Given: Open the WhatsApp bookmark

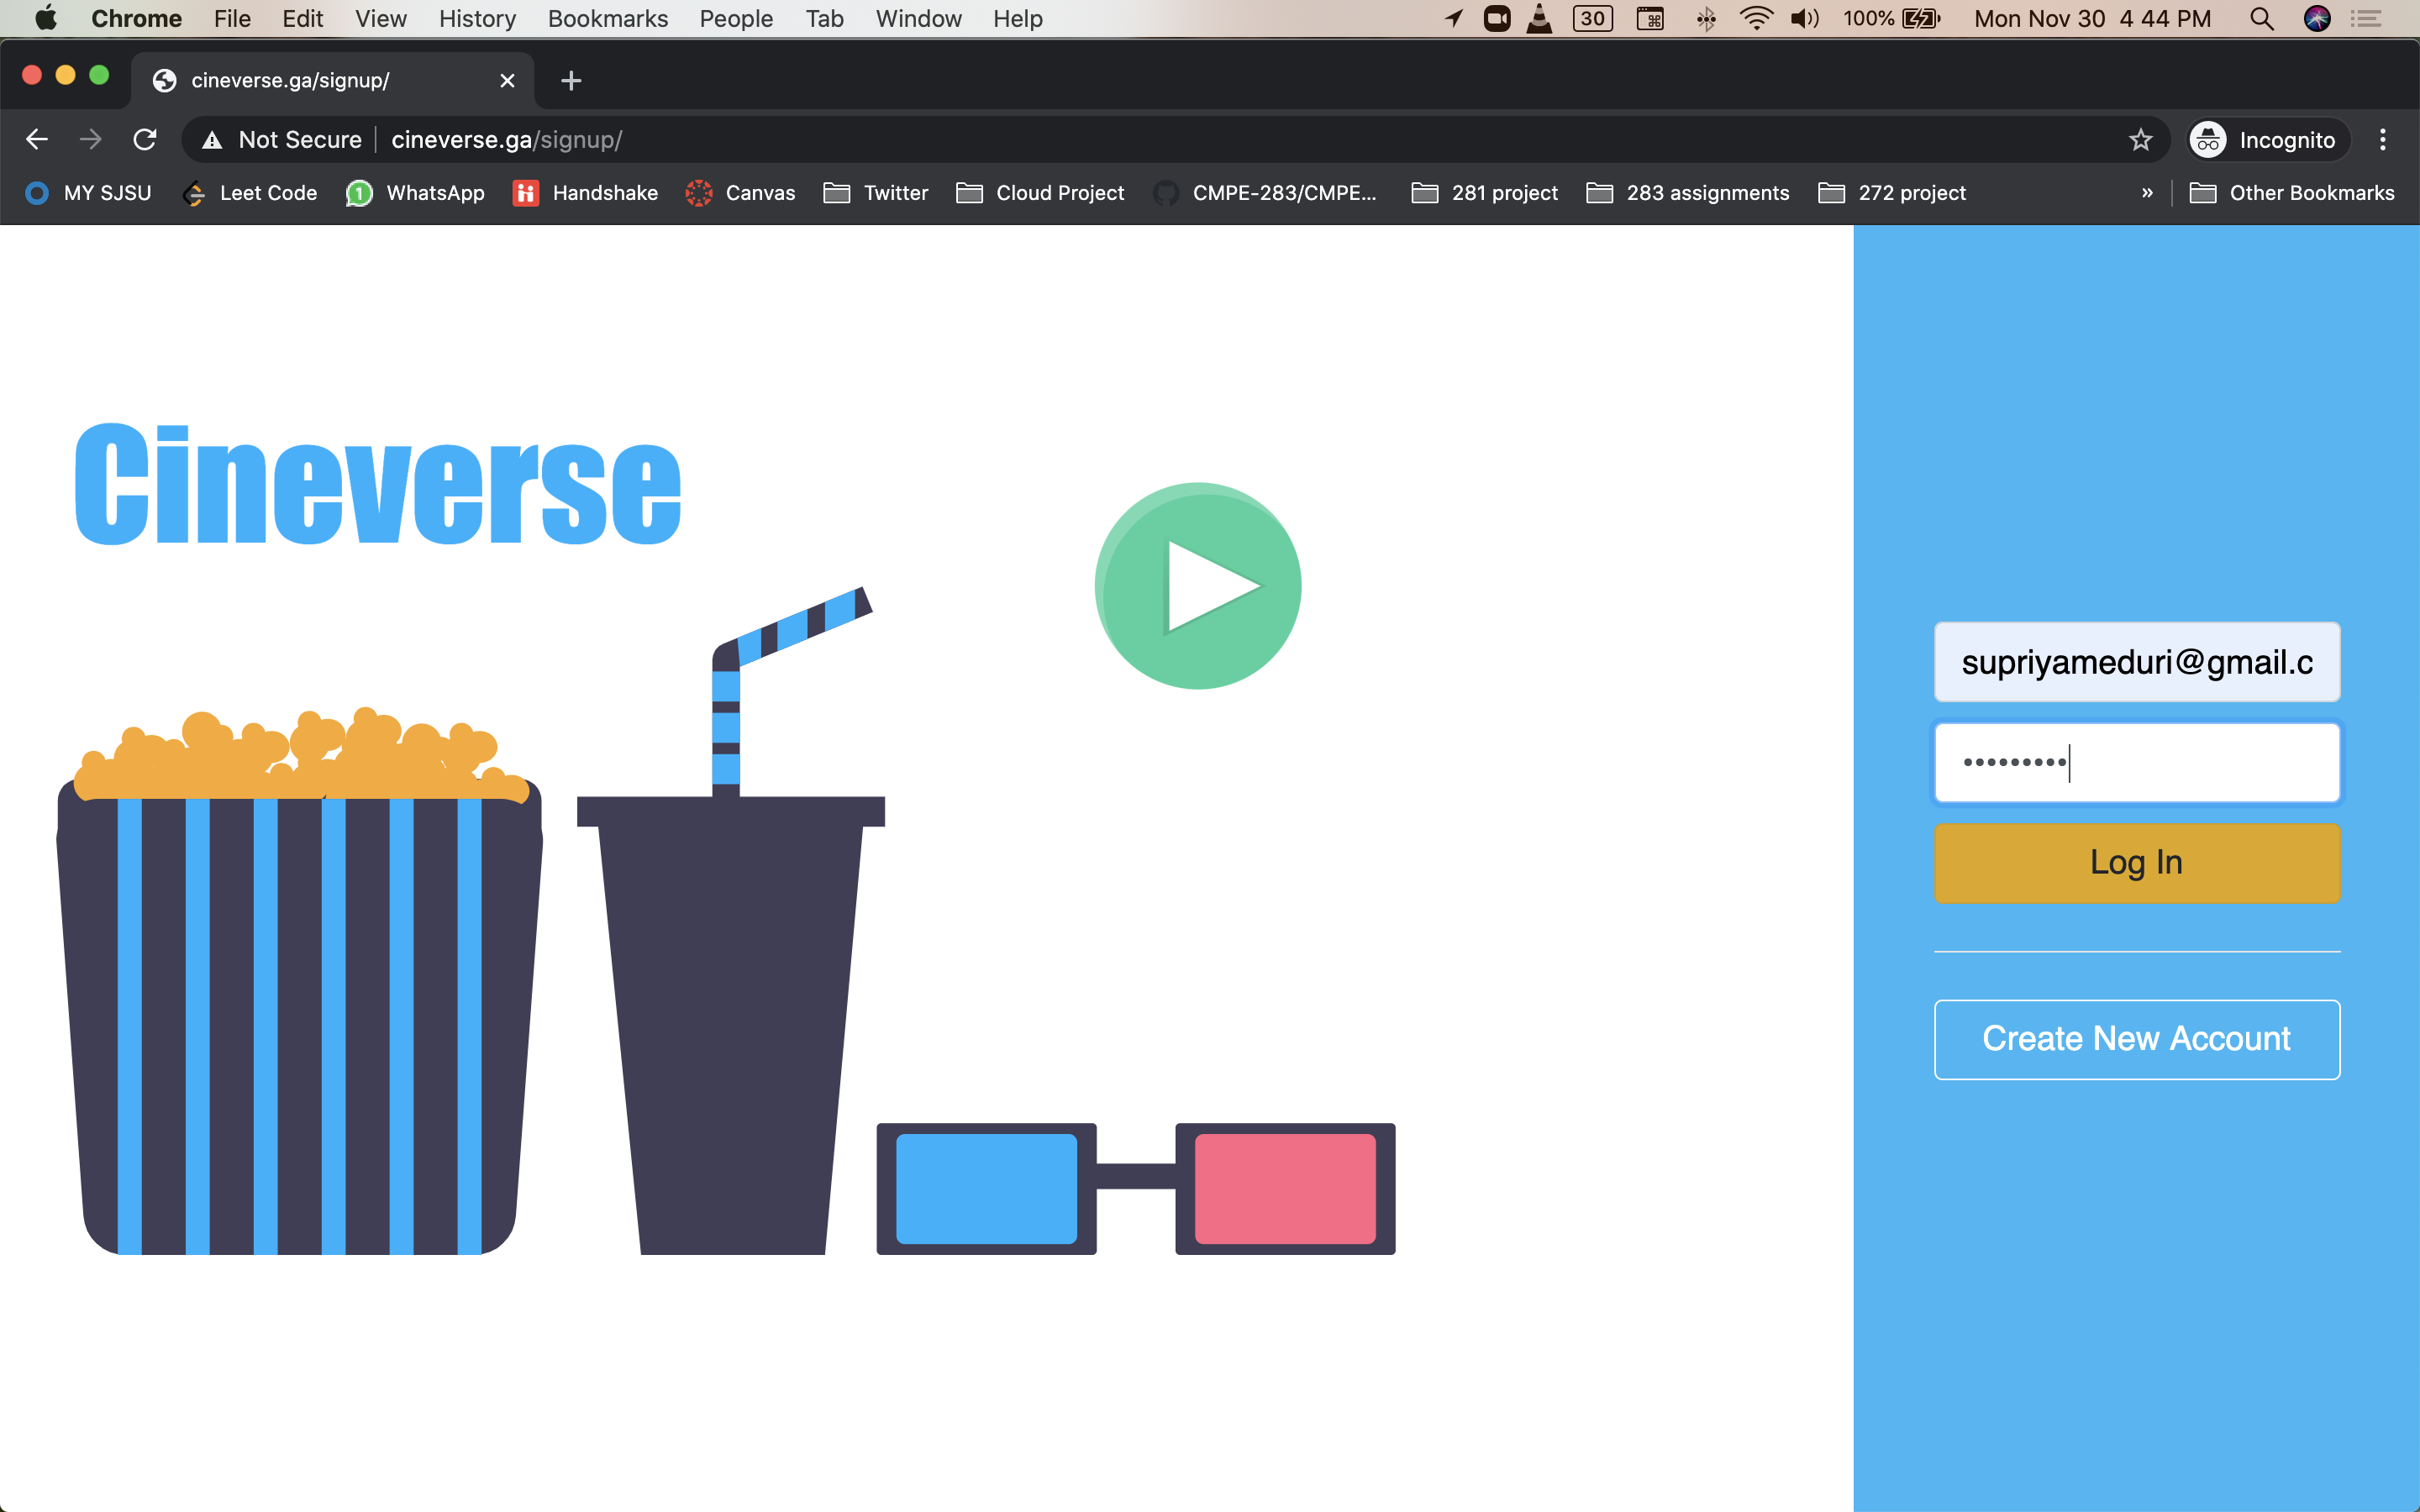Looking at the screenshot, I should [415, 193].
